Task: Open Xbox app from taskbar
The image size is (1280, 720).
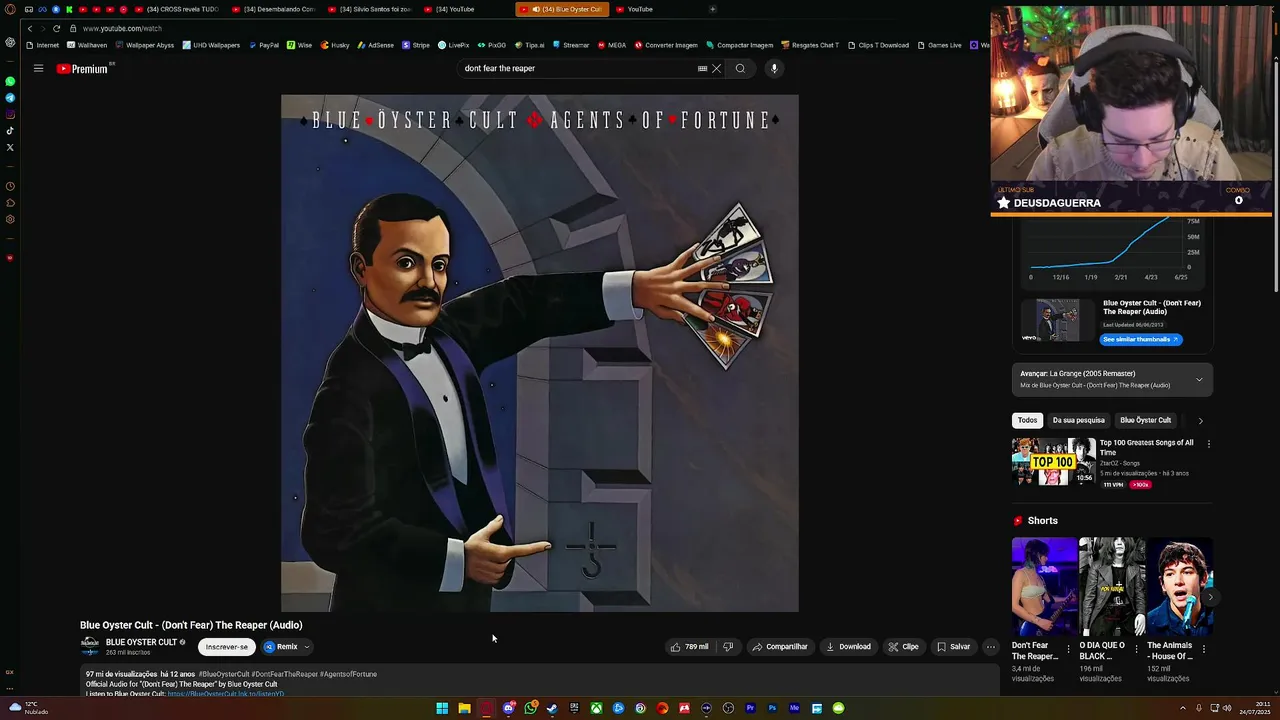Action: [596, 708]
